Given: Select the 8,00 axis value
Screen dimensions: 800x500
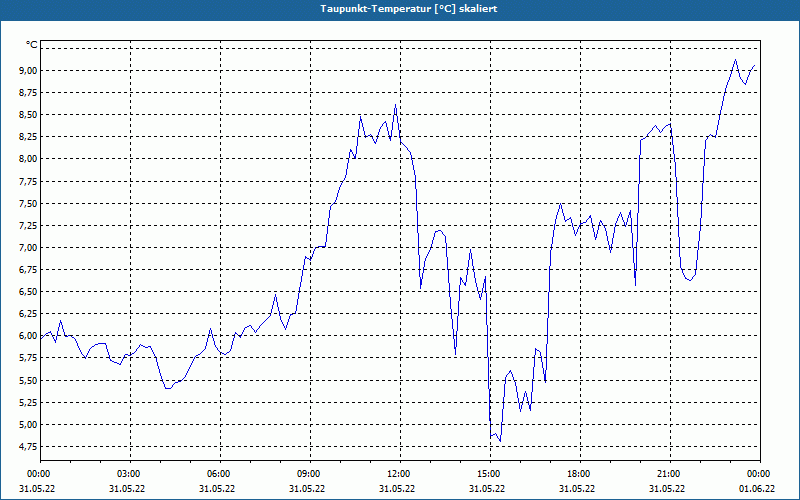Looking at the screenshot, I should tap(29, 159).
